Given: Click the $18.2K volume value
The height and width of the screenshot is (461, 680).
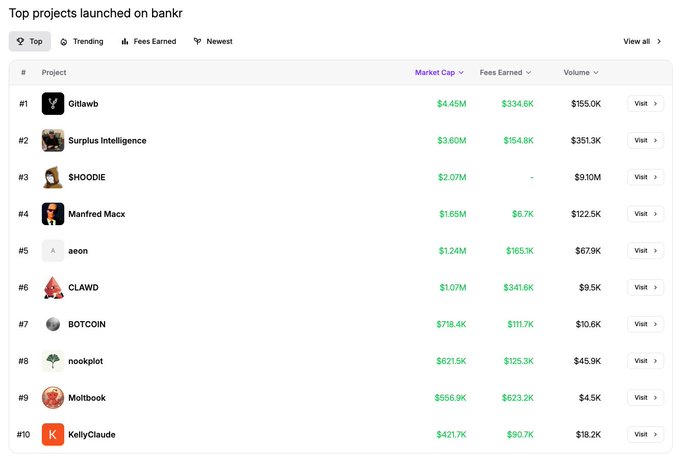Looking at the screenshot, I should point(588,435).
